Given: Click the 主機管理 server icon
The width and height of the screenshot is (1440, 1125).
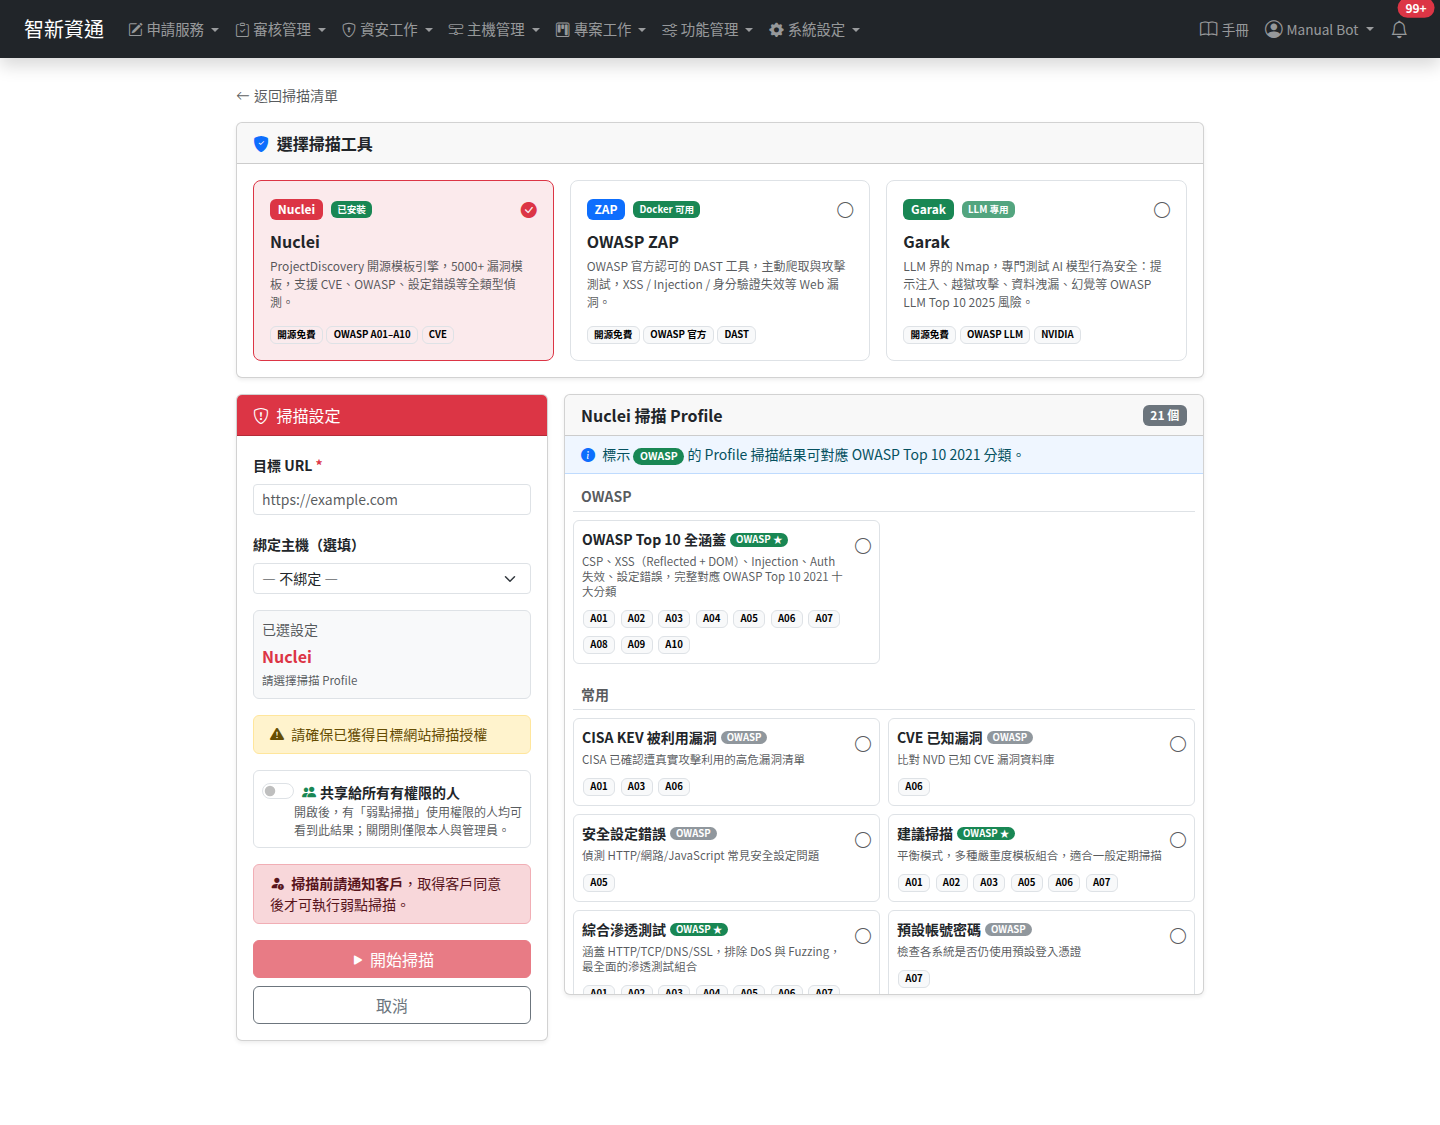Looking at the screenshot, I should (x=456, y=30).
